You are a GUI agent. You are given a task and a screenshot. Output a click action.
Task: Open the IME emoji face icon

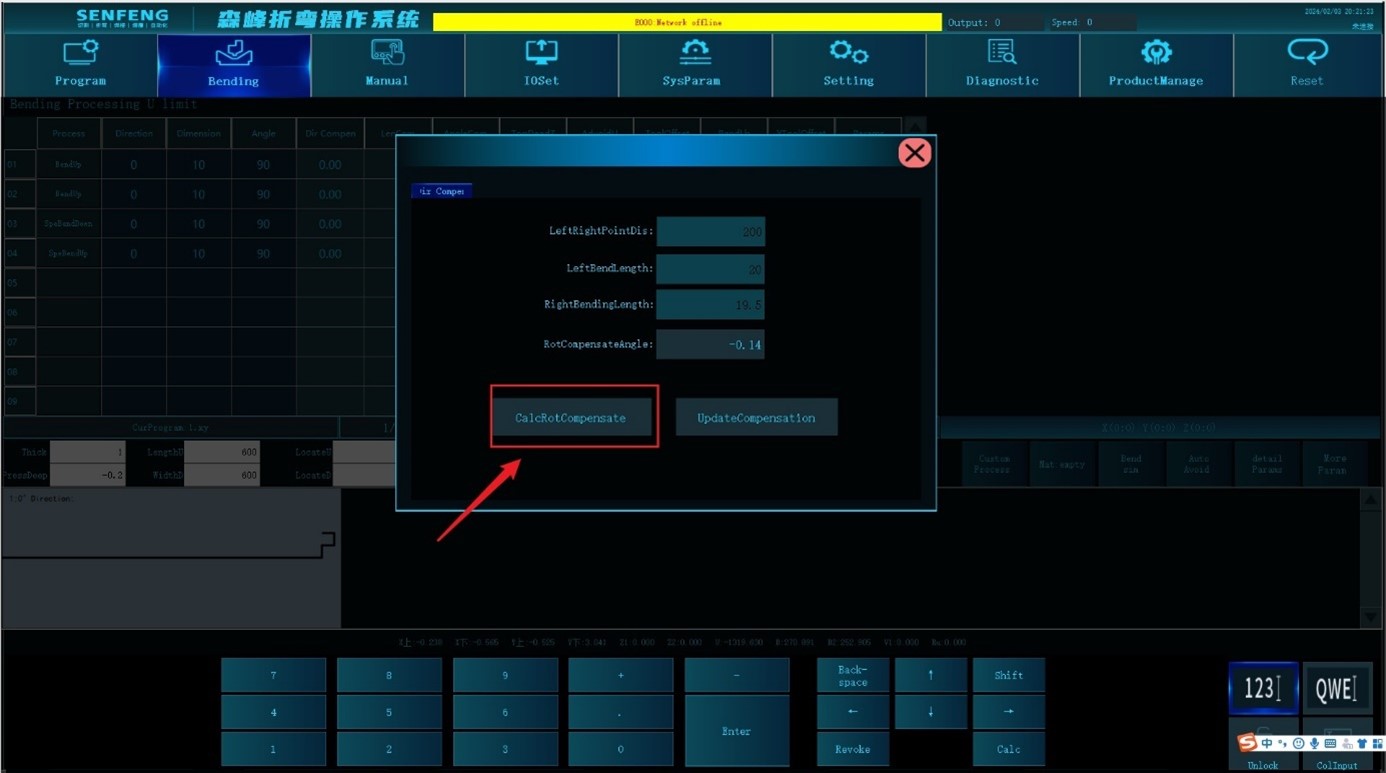click(x=1298, y=744)
